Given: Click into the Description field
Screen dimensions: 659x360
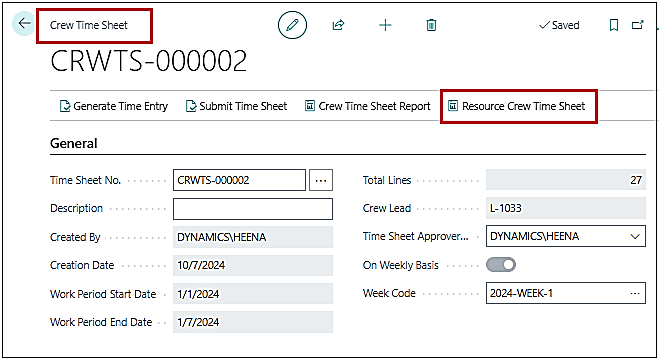Looking at the screenshot, I should (x=253, y=209).
